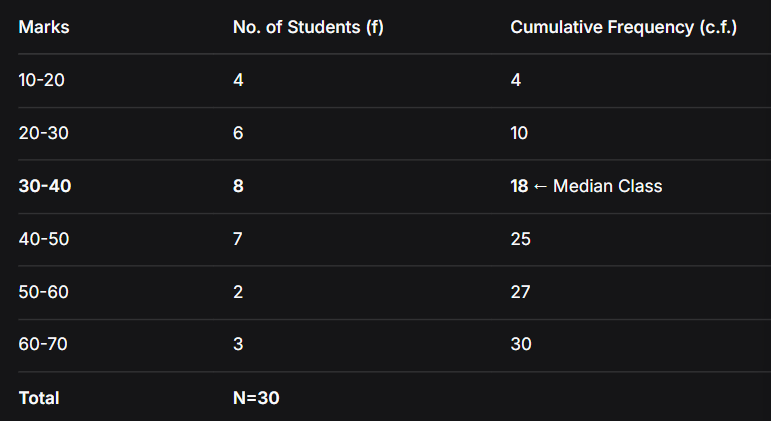Click the Cumulative Frequency (c.f.) header
The height and width of the screenshot is (421, 771).
623,27
